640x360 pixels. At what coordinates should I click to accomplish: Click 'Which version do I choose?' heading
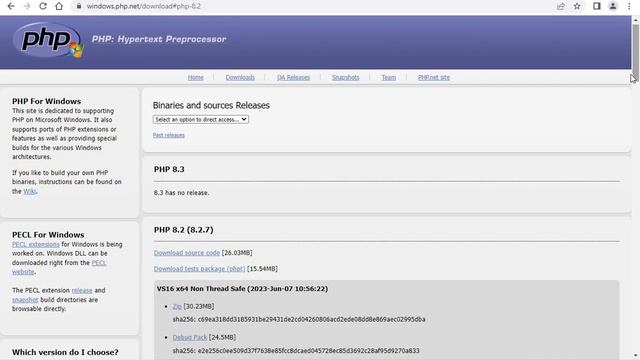click(65, 352)
